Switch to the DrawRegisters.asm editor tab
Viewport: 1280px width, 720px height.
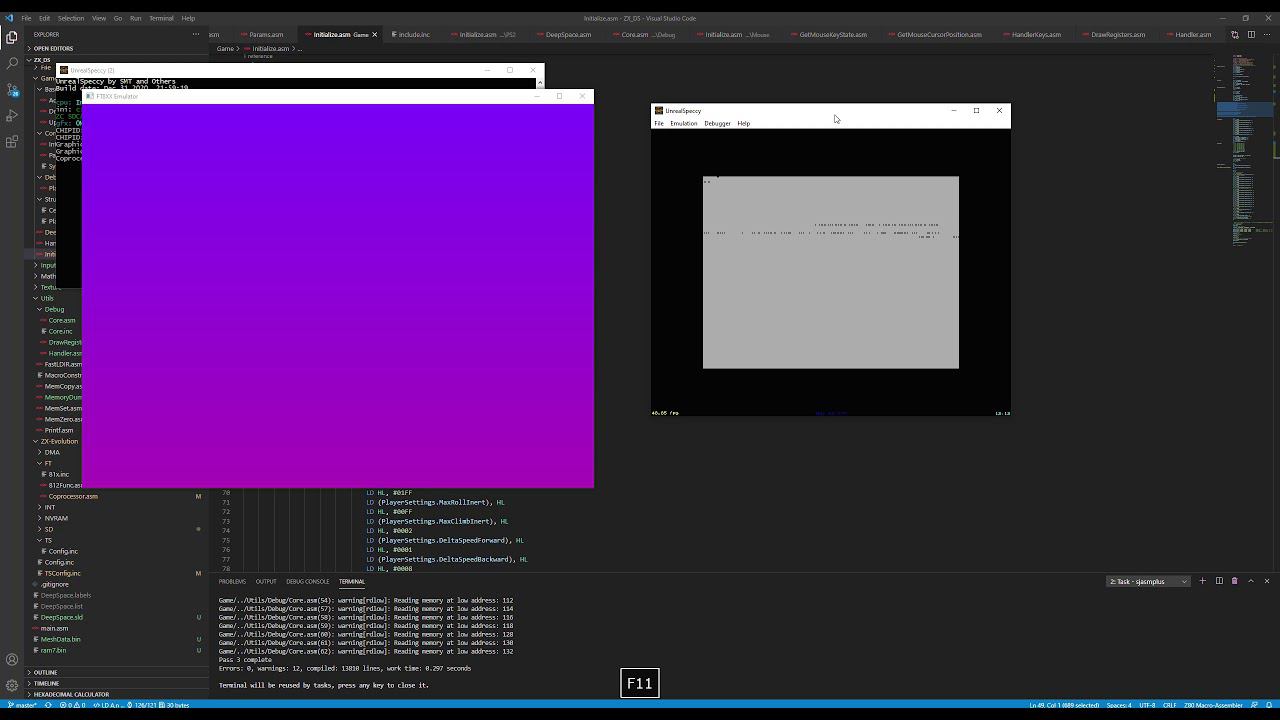click(x=1118, y=35)
